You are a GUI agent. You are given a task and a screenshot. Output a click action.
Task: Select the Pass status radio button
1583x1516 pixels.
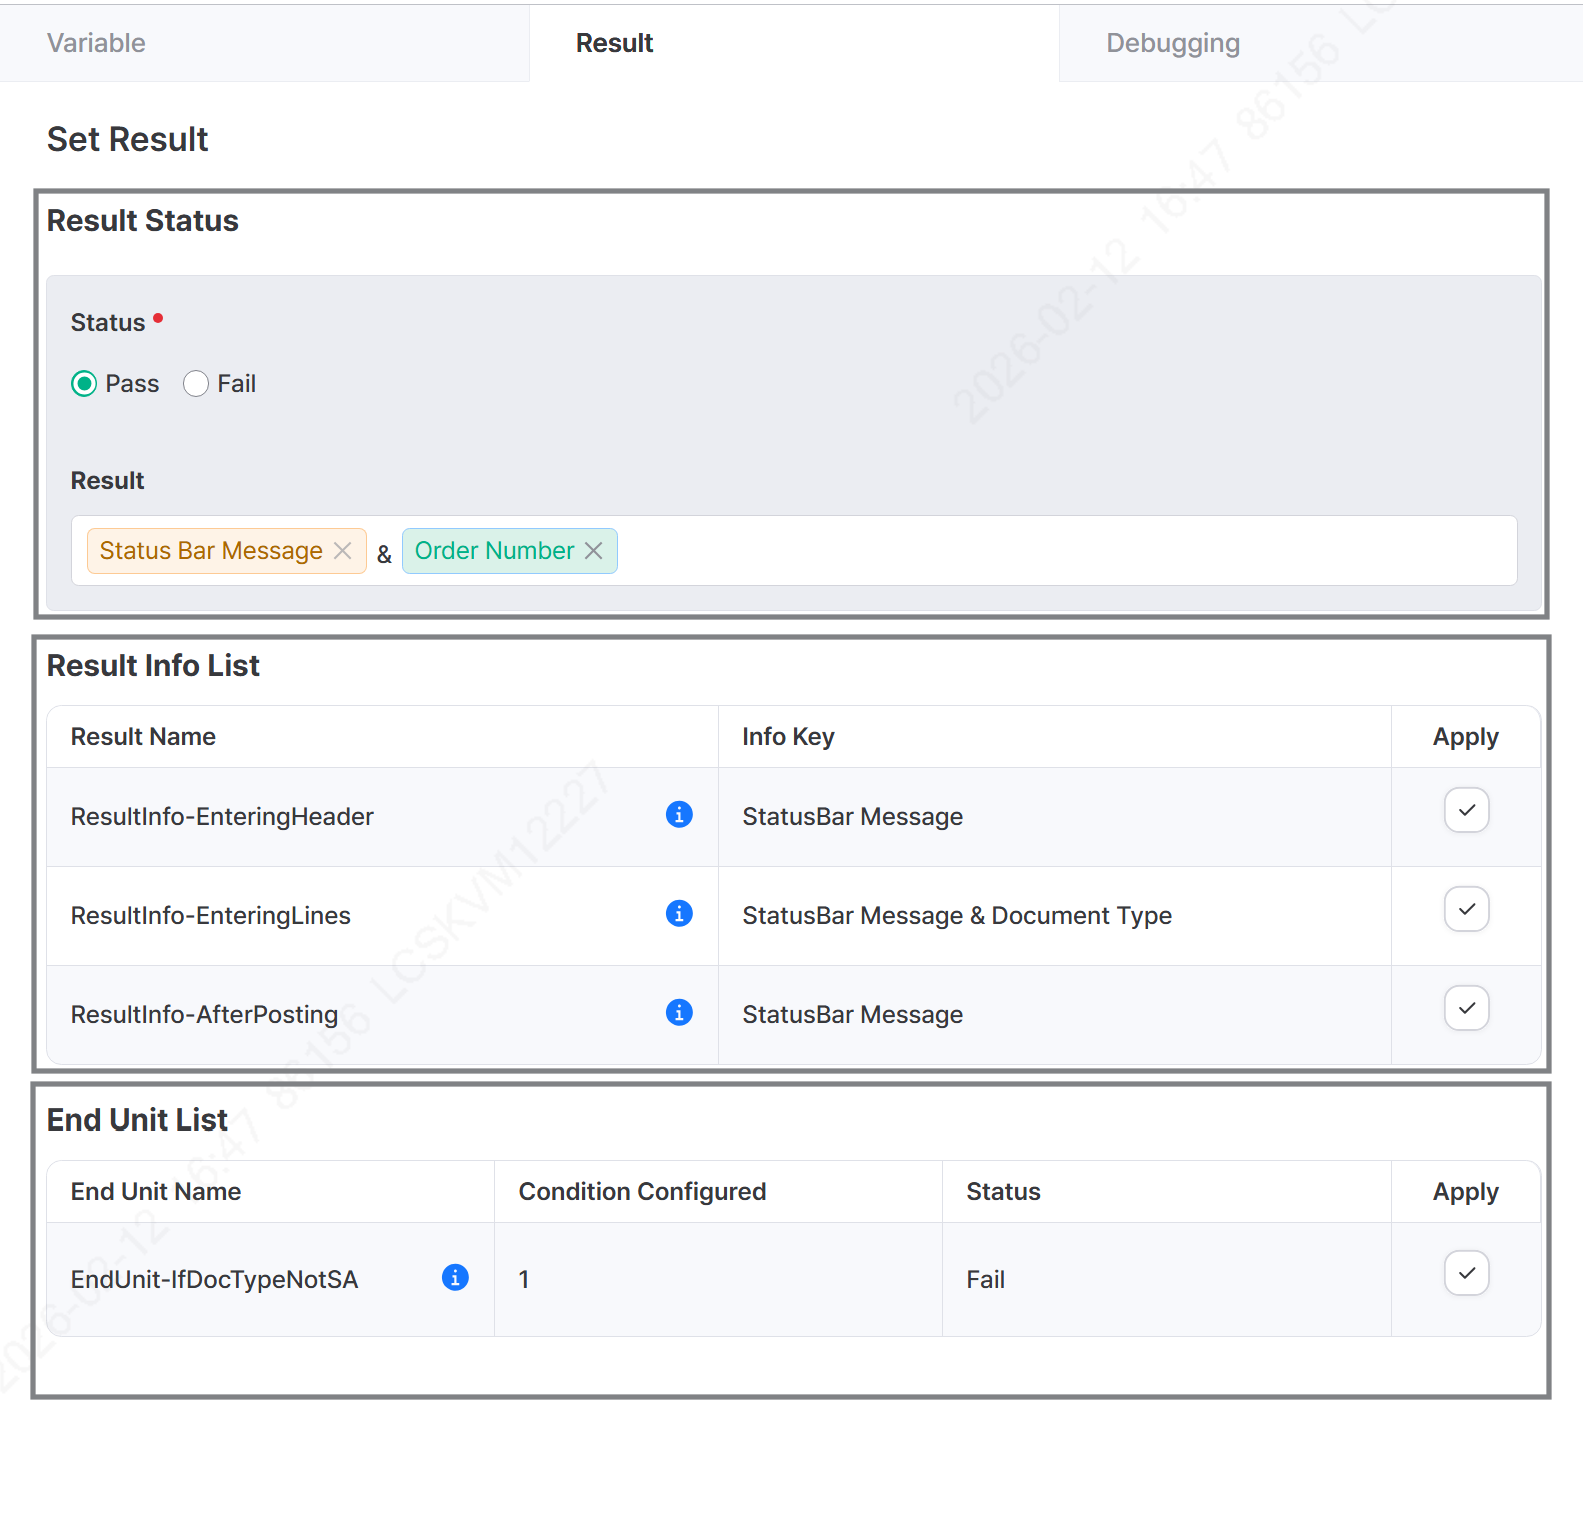[85, 384]
